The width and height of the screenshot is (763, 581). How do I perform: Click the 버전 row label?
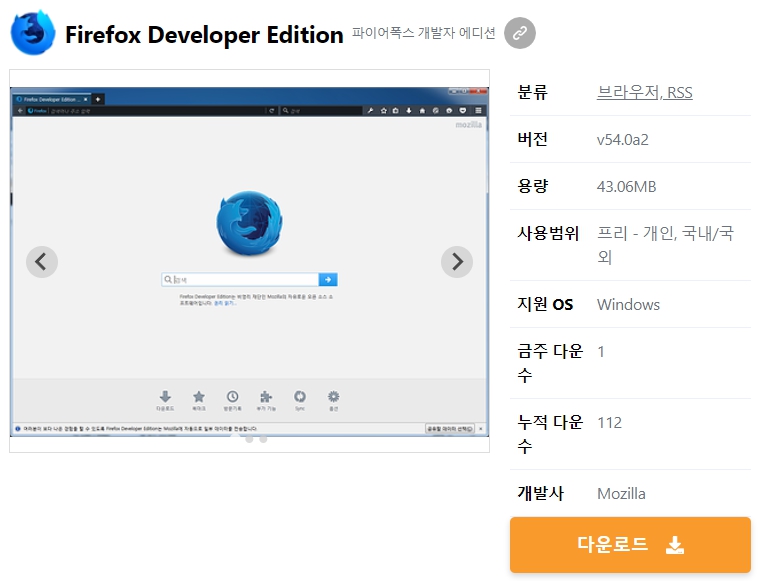tap(532, 140)
